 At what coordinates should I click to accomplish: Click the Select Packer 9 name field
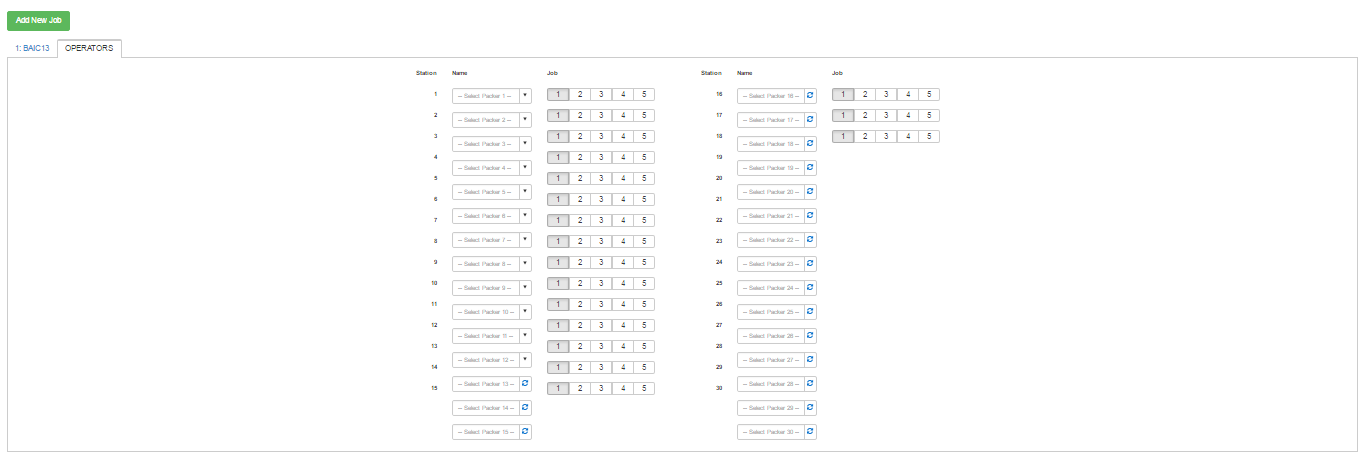pos(485,288)
